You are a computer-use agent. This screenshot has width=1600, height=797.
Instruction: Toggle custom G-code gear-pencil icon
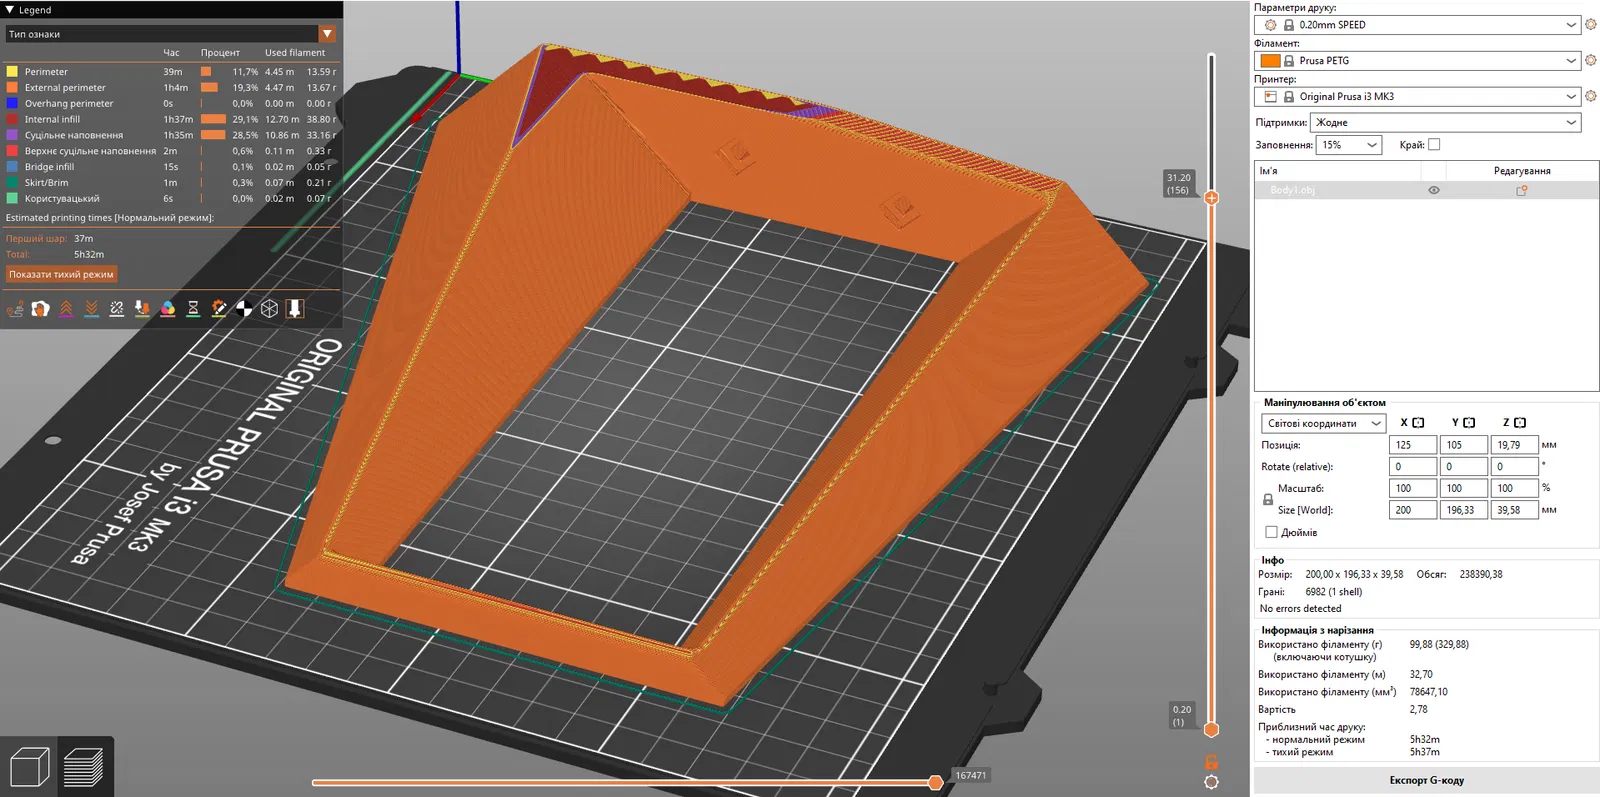[x=219, y=309]
